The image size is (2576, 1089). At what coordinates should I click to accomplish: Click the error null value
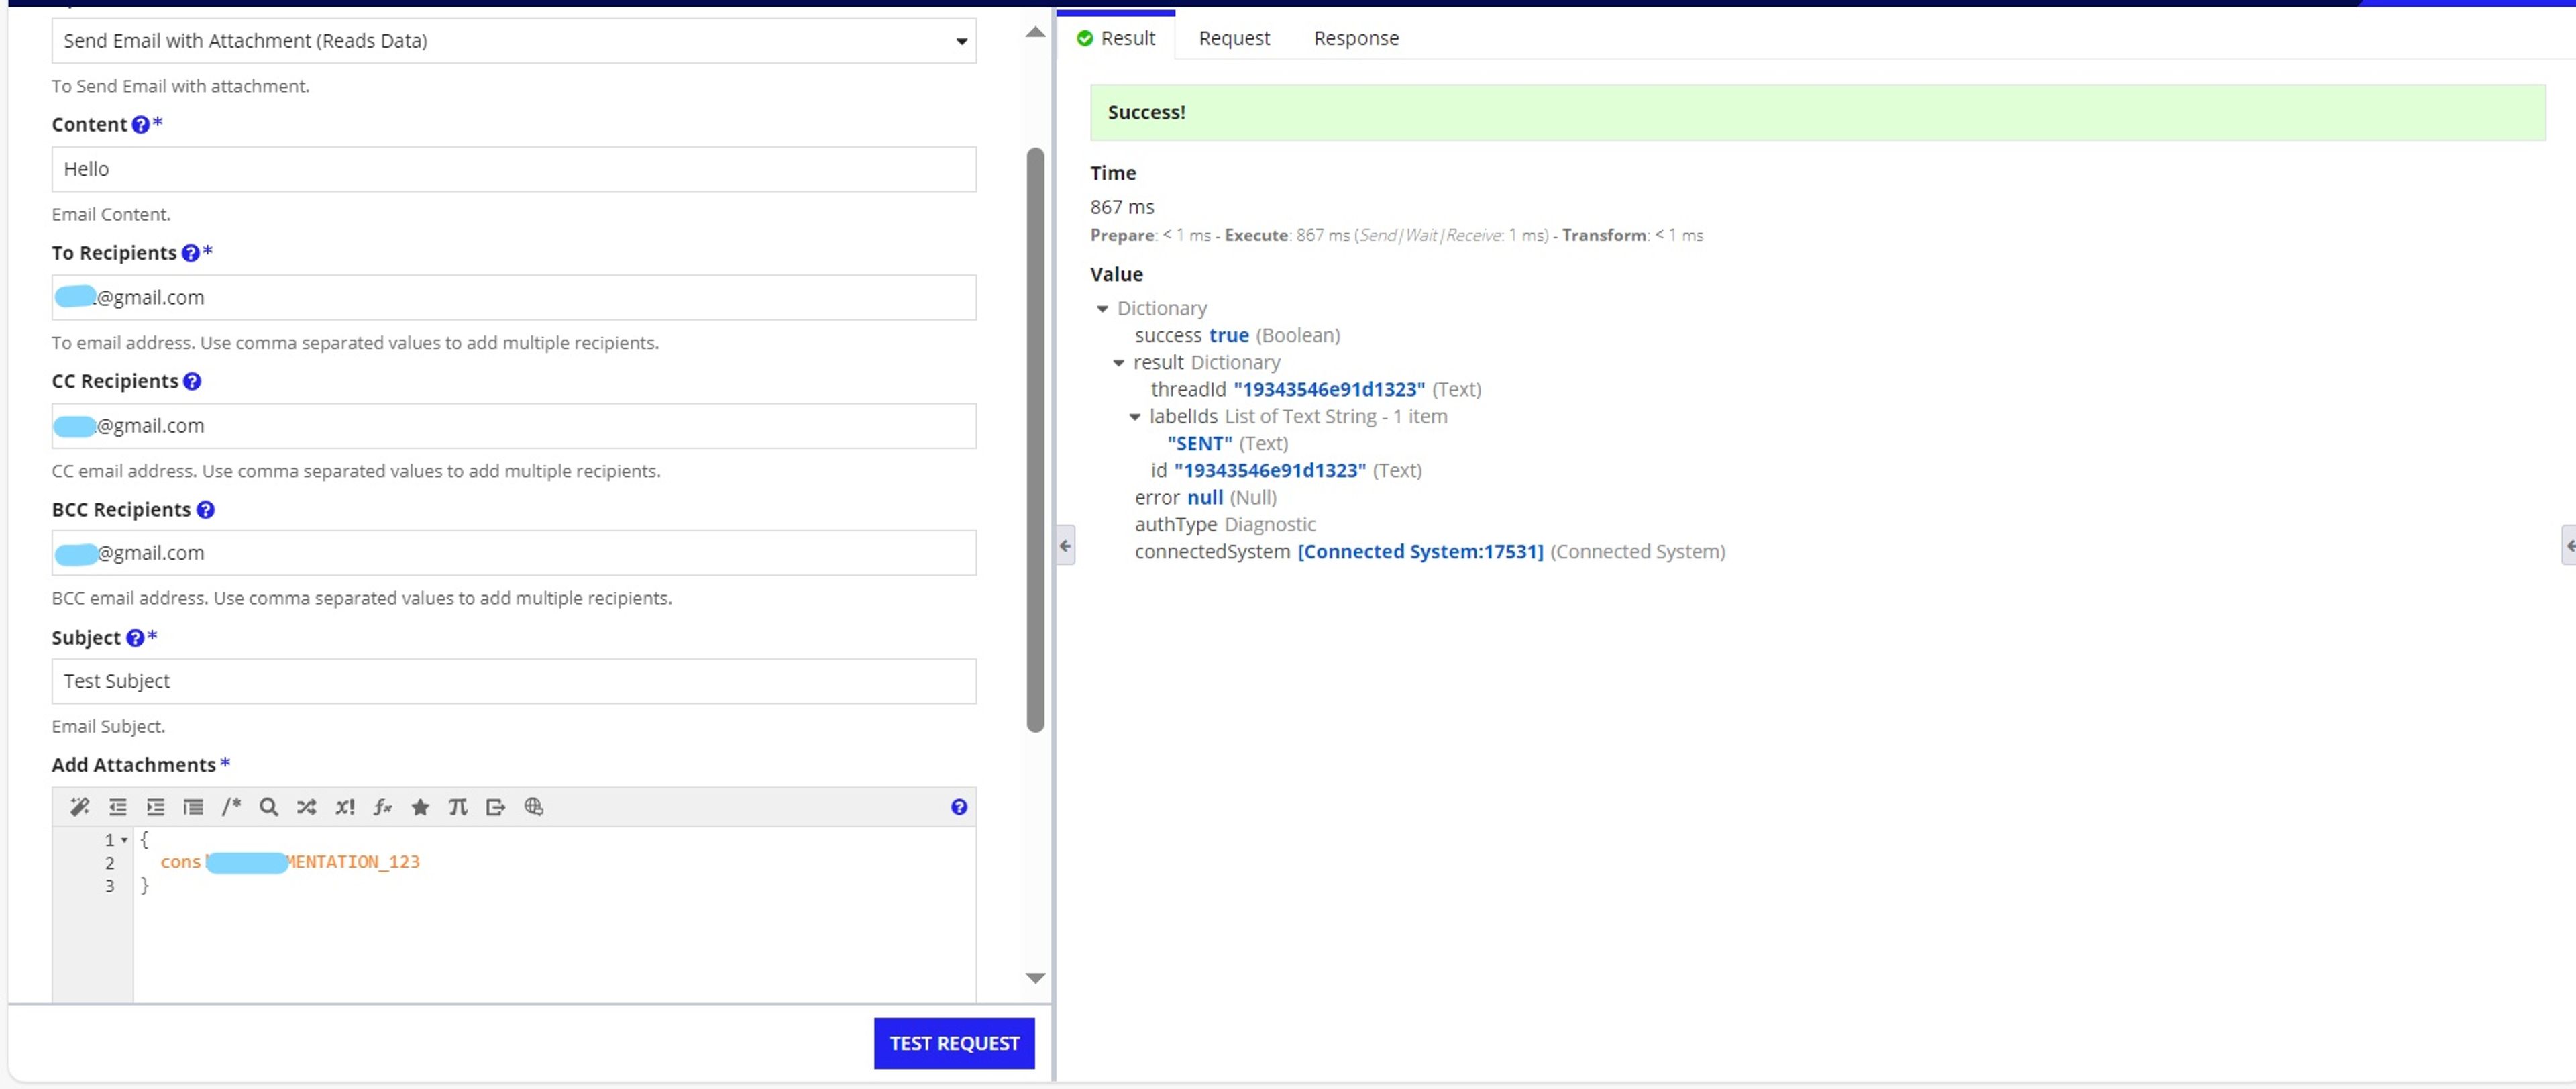tap(1205, 498)
